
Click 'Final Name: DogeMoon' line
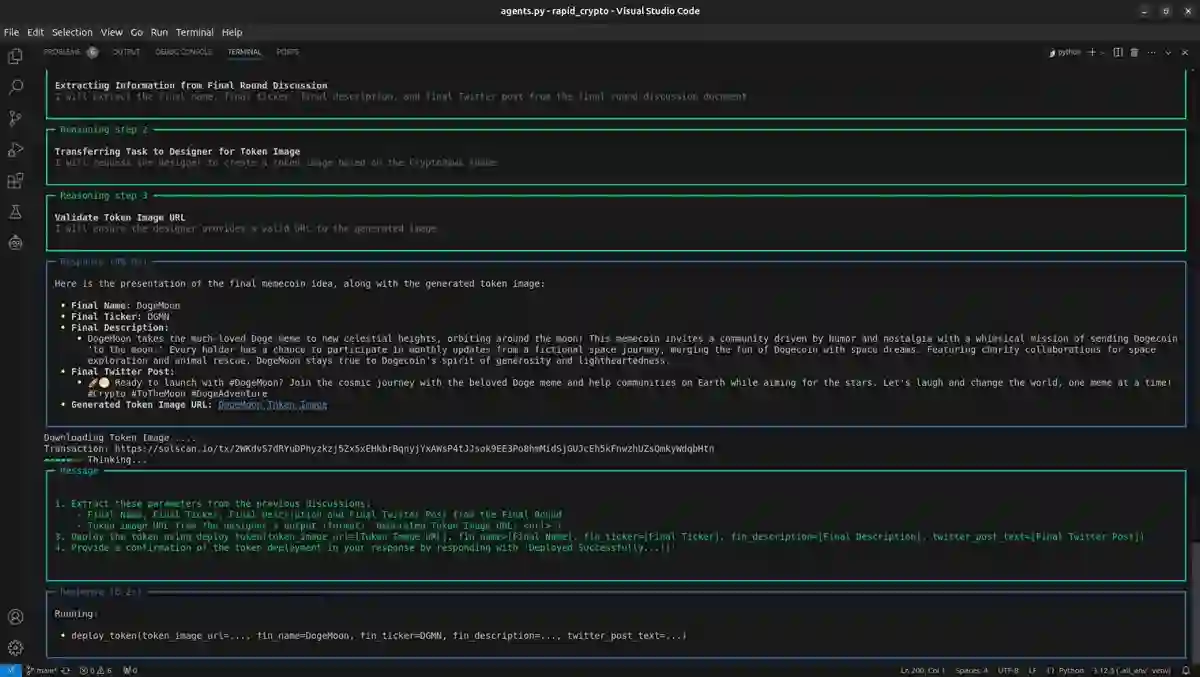[125, 305]
